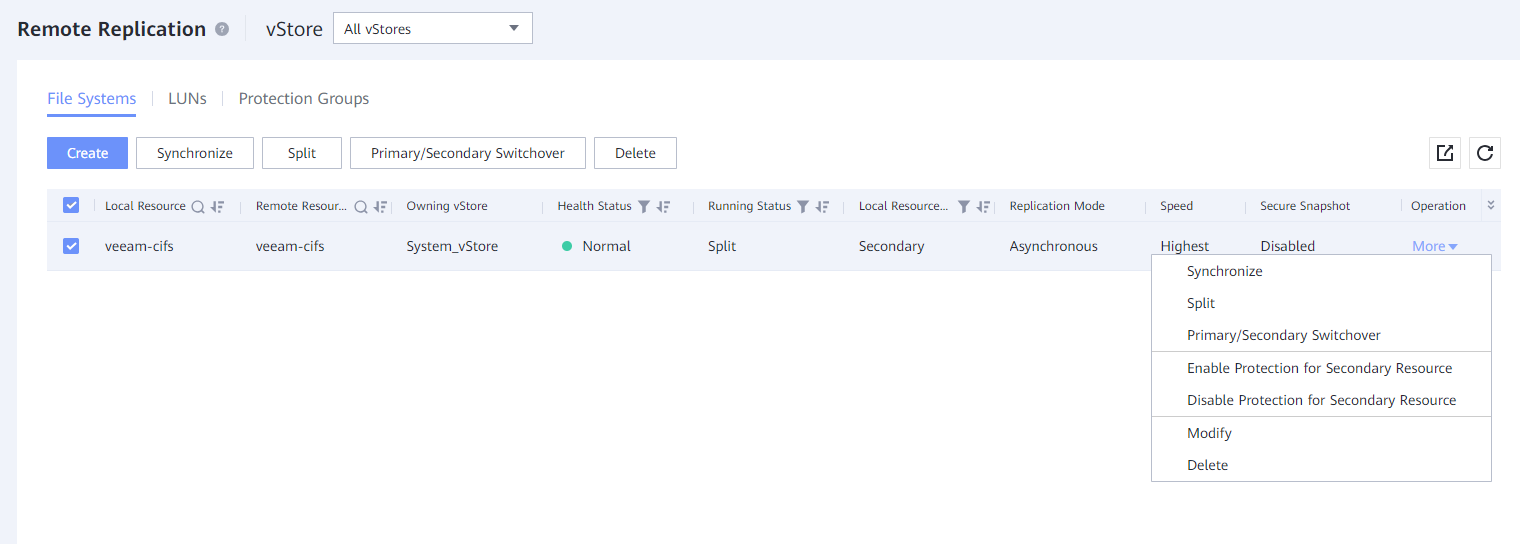Screen dimensions: 1520x544
Task: Choose Enable Protection for Secondary Resource
Action: click(x=1319, y=368)
